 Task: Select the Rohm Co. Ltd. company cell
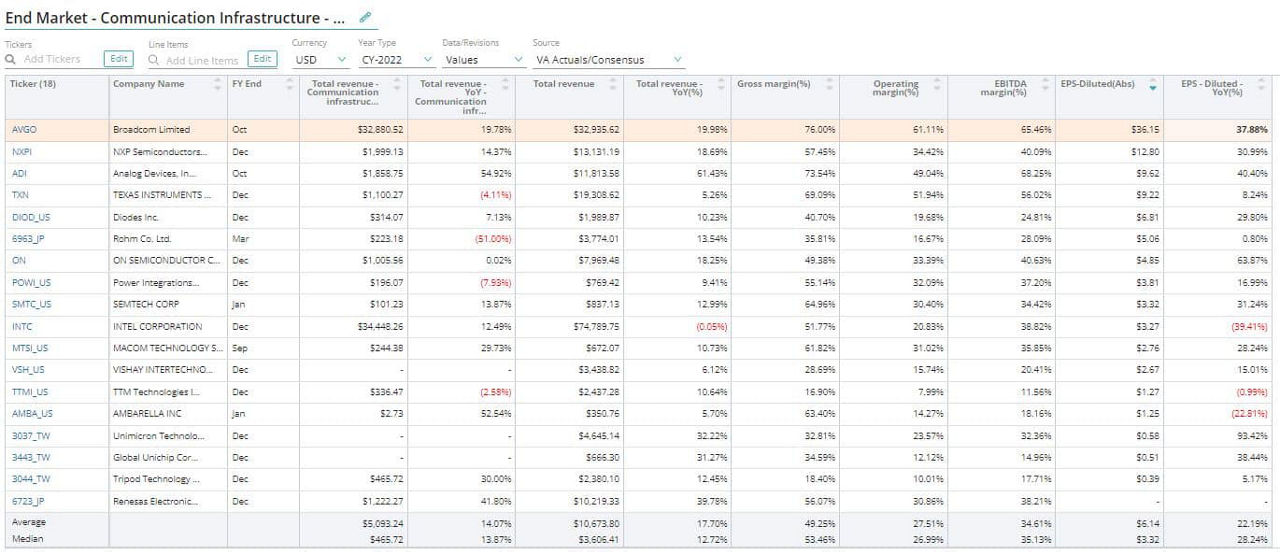tap(168, 239)
